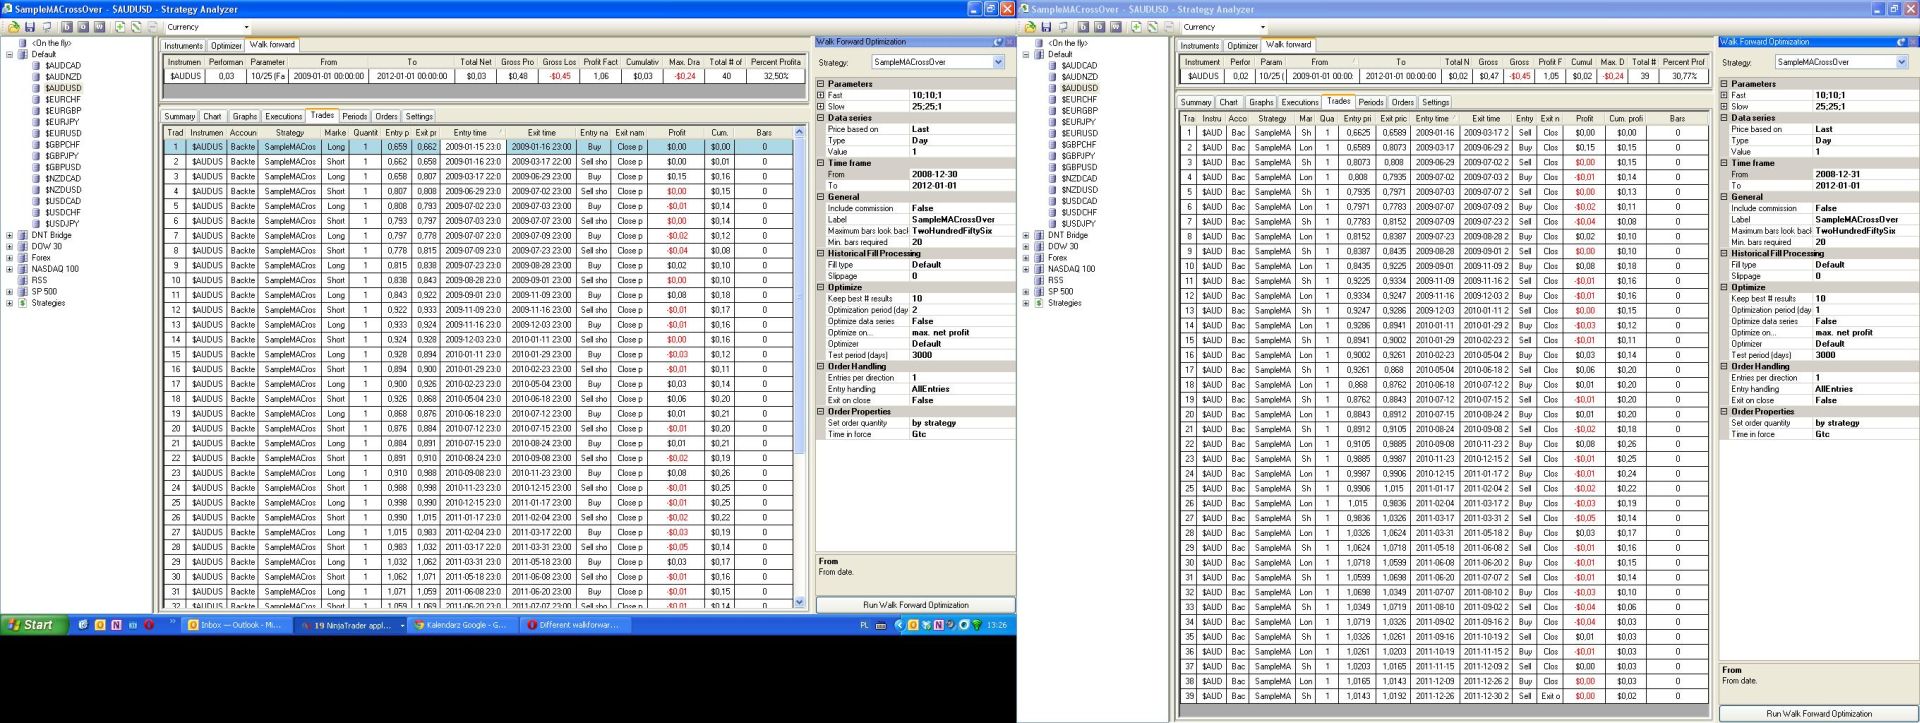Image resolution: width=1920 pixels, height=723 pixels.
Task: Expand the Slow parameter in right window properties
Action: [1724, 106]
